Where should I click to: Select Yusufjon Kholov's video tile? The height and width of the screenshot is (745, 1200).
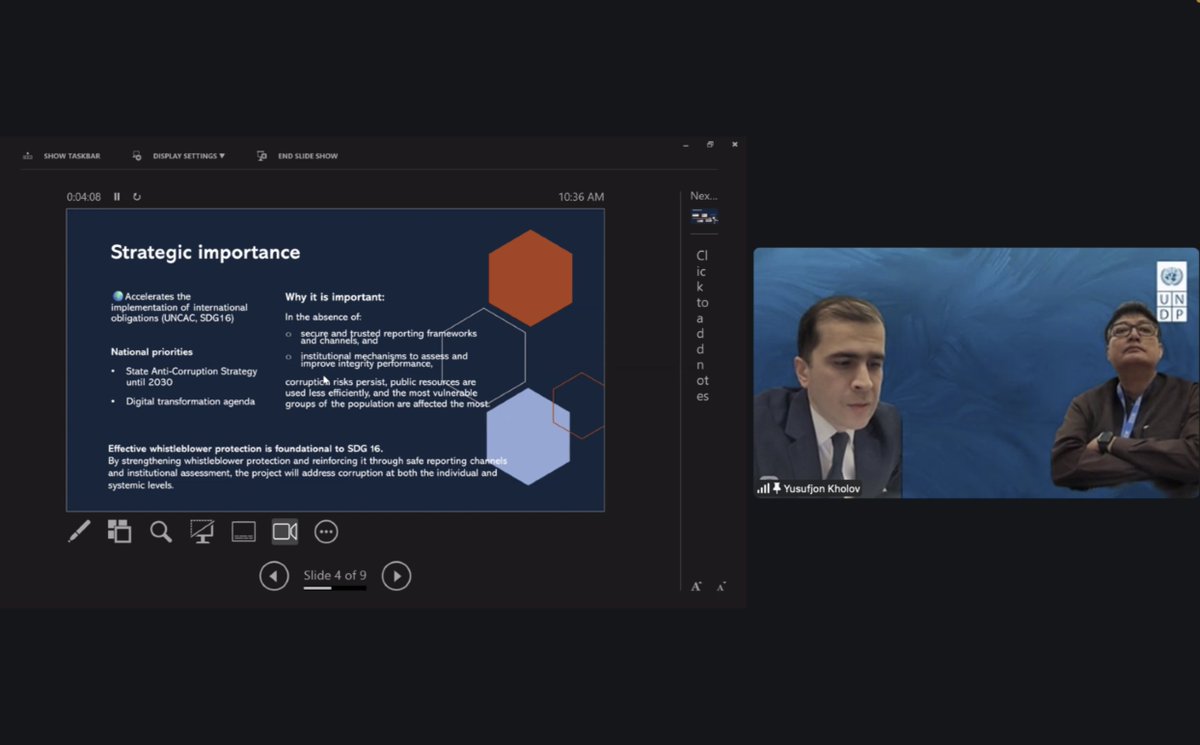(x=976, y=372)
